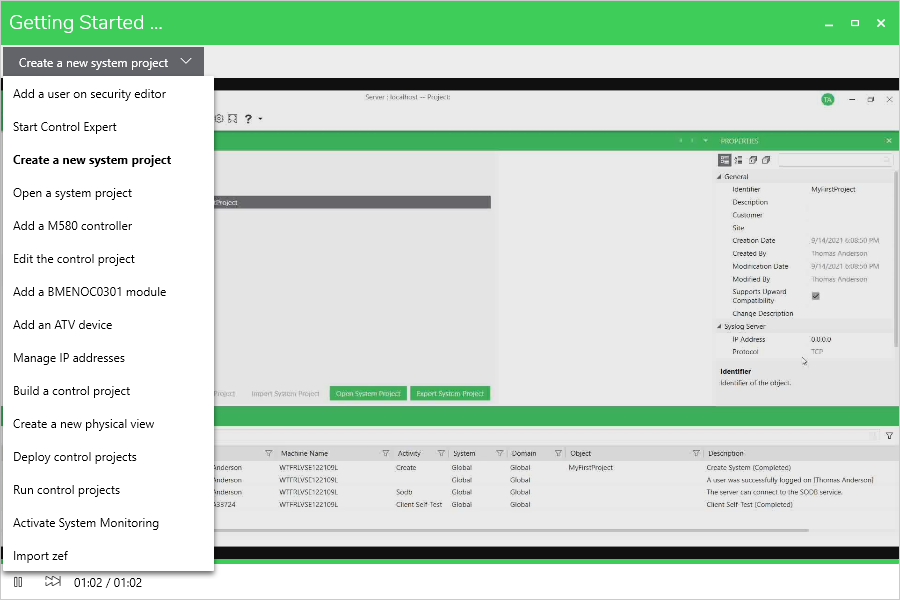Click the Properties panel vertical scrollbar
Viewport: 900px width, 600px height.
click(x=895, y=258)
